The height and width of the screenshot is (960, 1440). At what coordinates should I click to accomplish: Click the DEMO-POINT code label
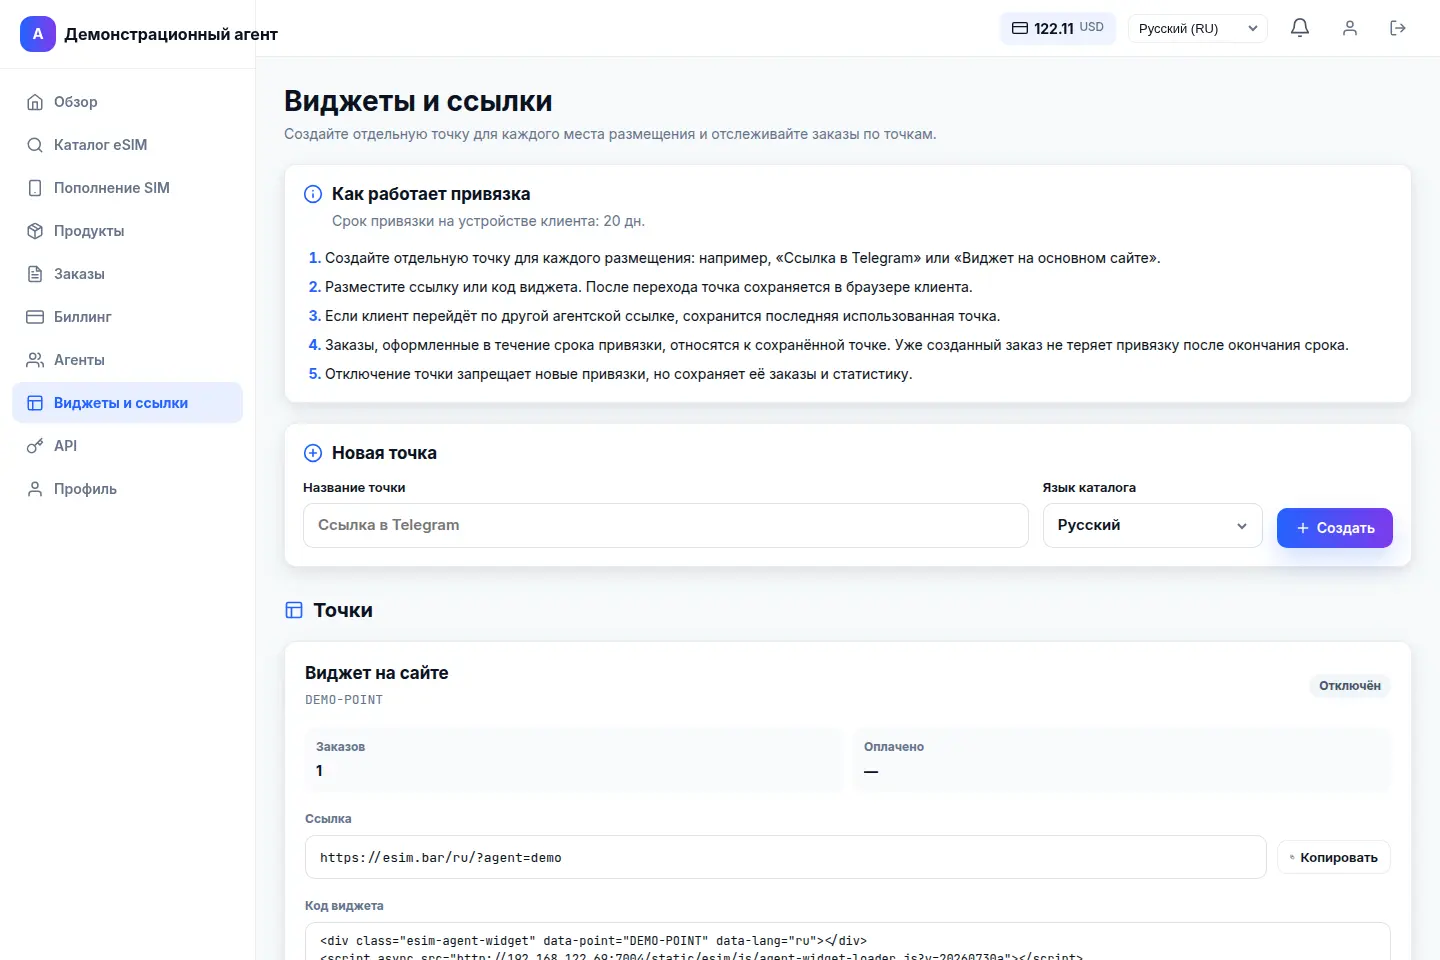pyautogui.click(x=344, y=700)
